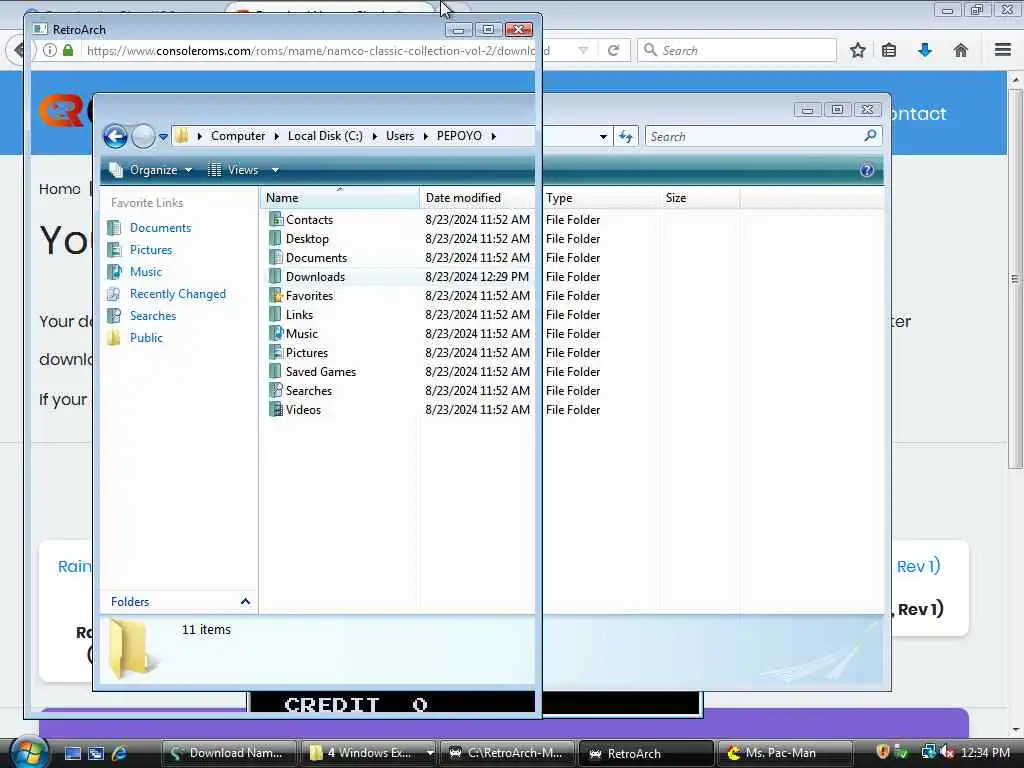This screenshot has width=1024, height=768.
Task: Launch Internet Explorer quick launch icon
Action: (x=119, y=754)
